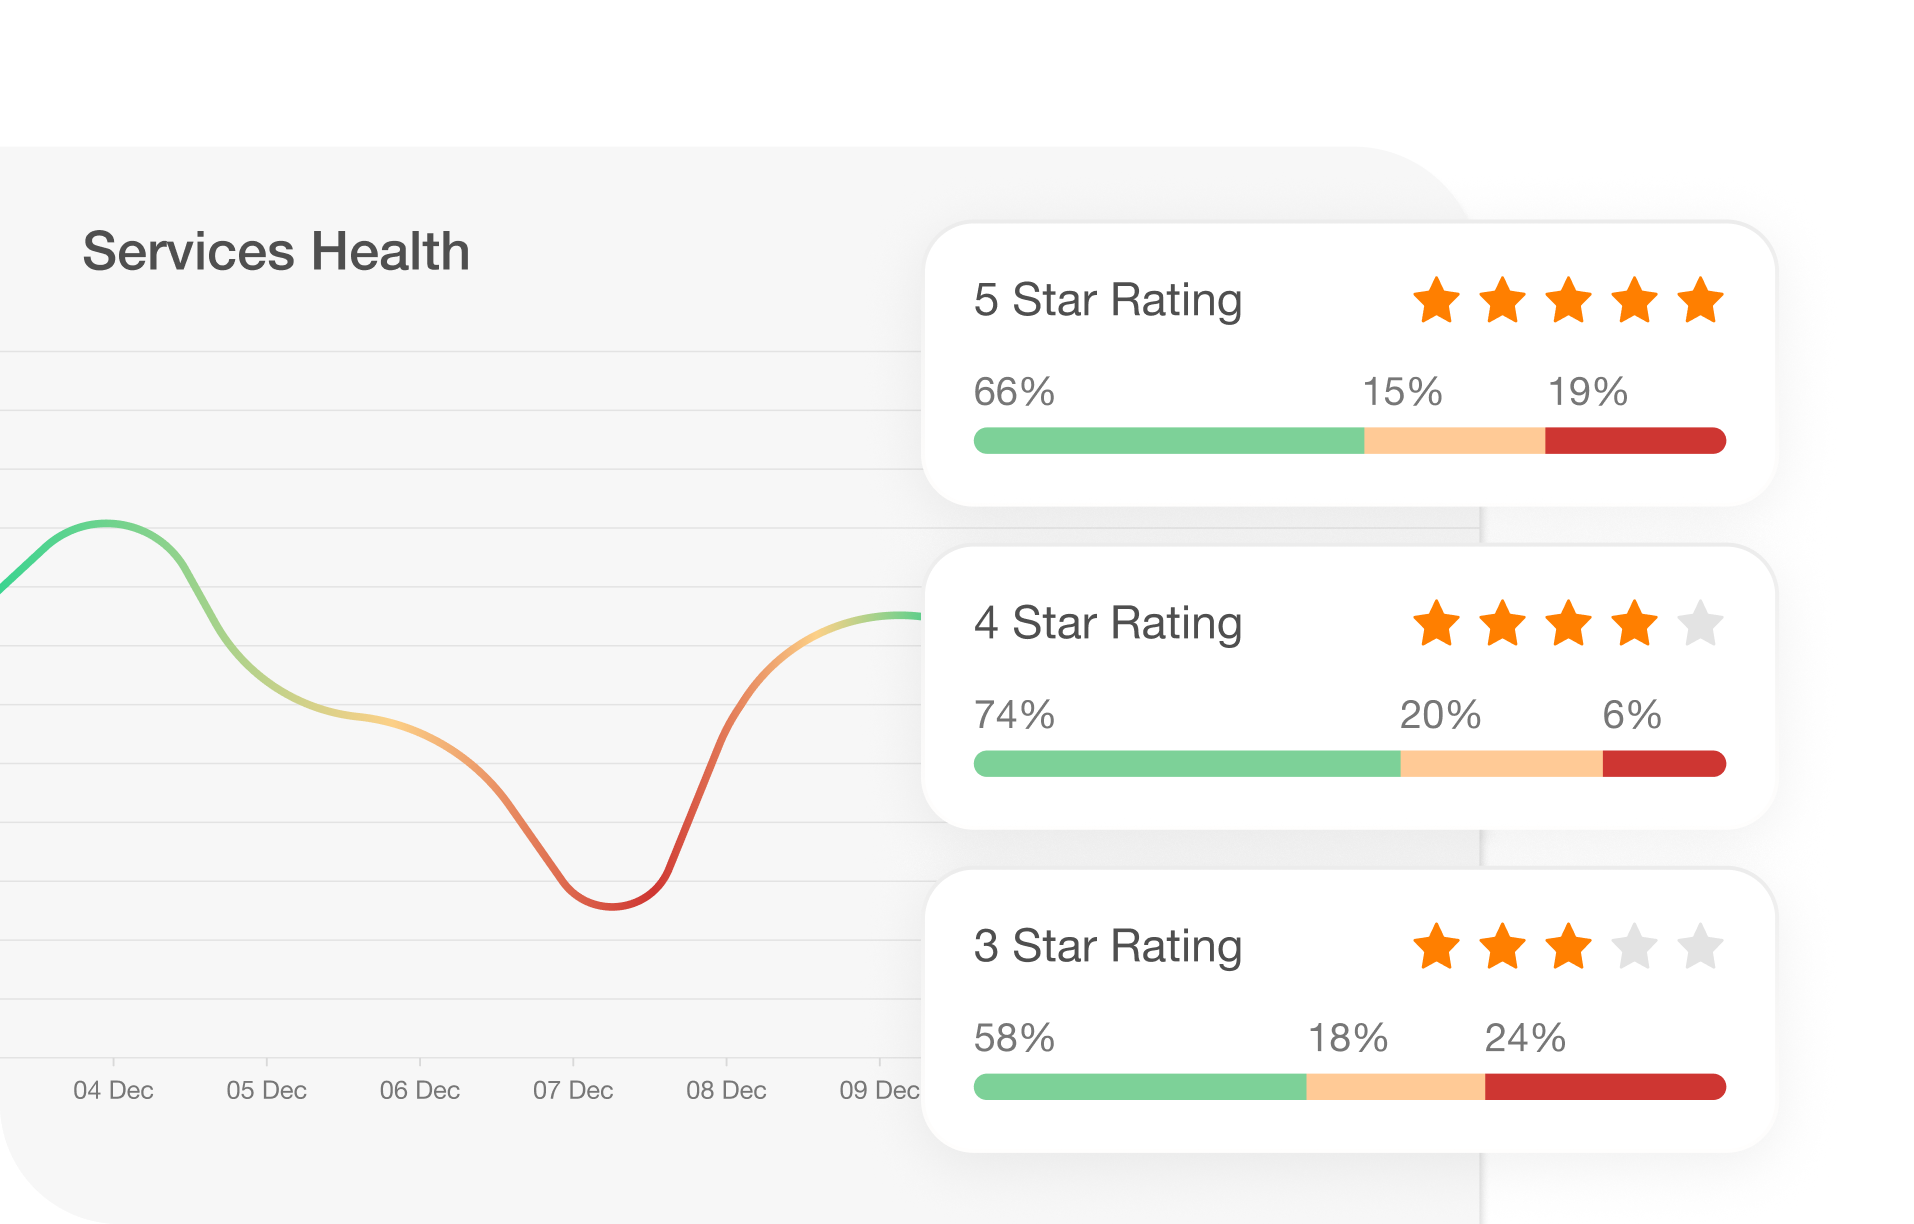The width and height of the screenshot is (1914, 1224).
Task: Click the green segment of 5 Star bar
Action: [1168, 441]
